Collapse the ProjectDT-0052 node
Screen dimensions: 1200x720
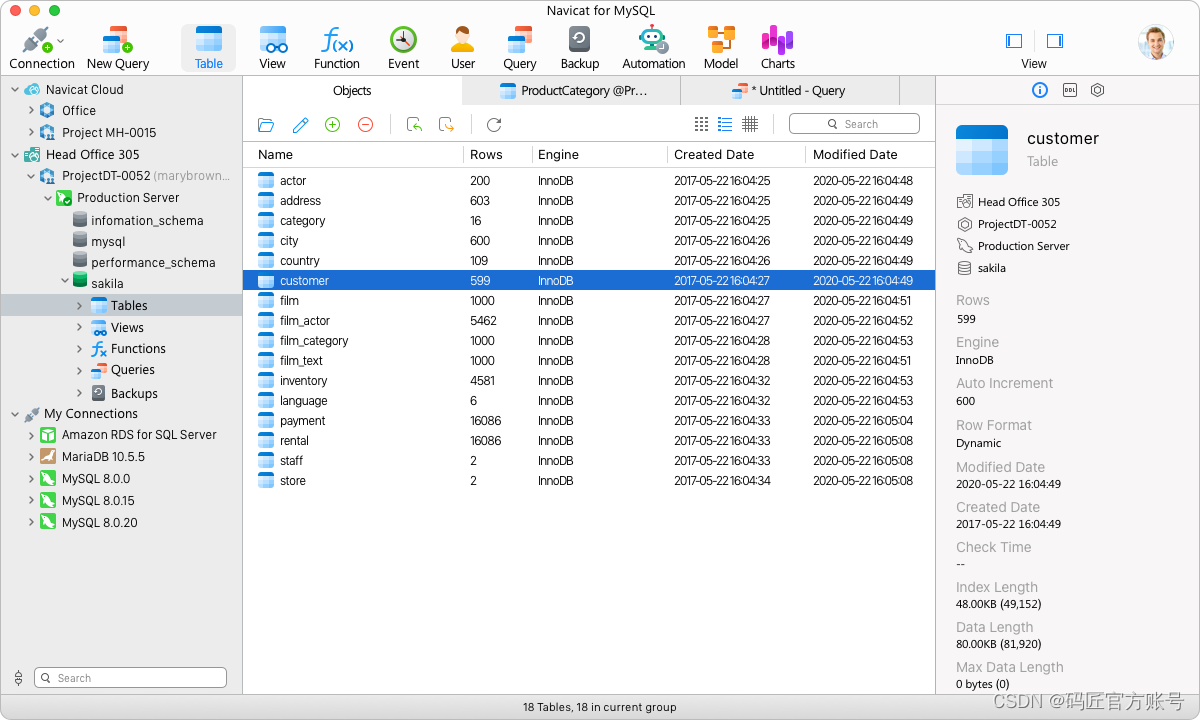(x=31, y=176)
